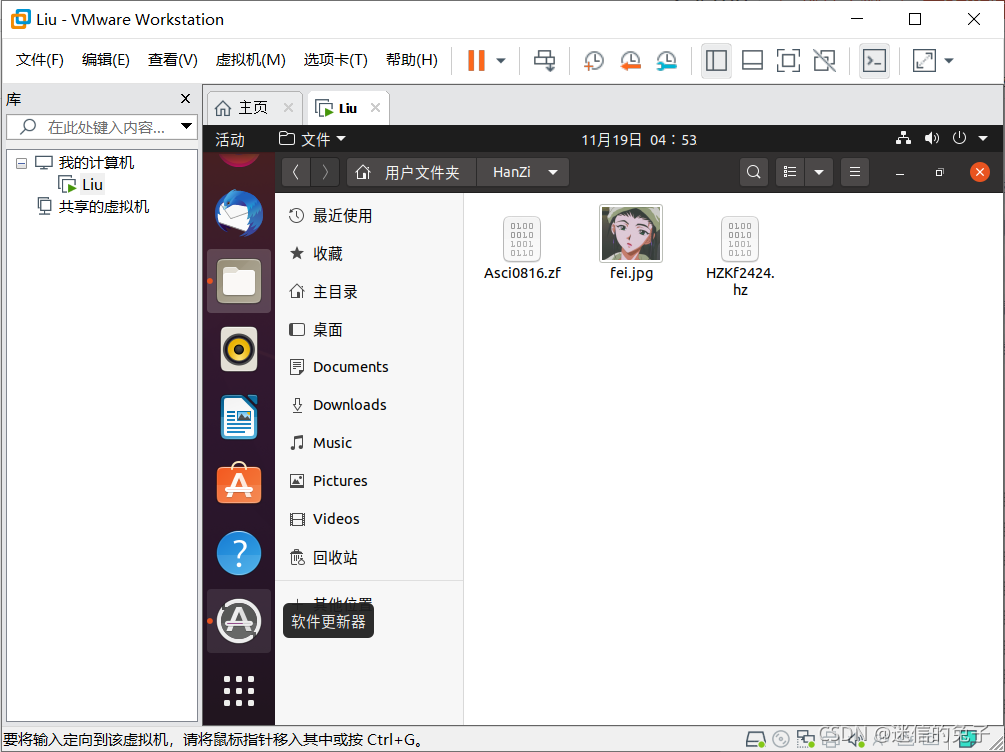Open Rhythmbox from the dock
The image size is (1005, 752).
click(x=239, y=349)
